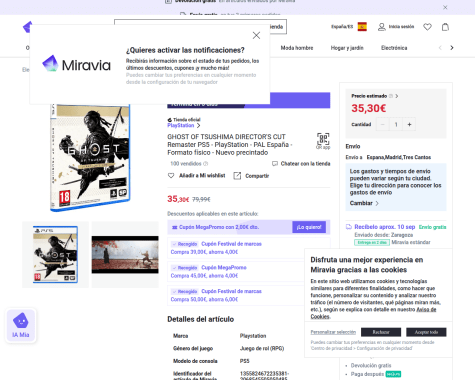
Task: Click the search input field
Action: coord(200,27)
